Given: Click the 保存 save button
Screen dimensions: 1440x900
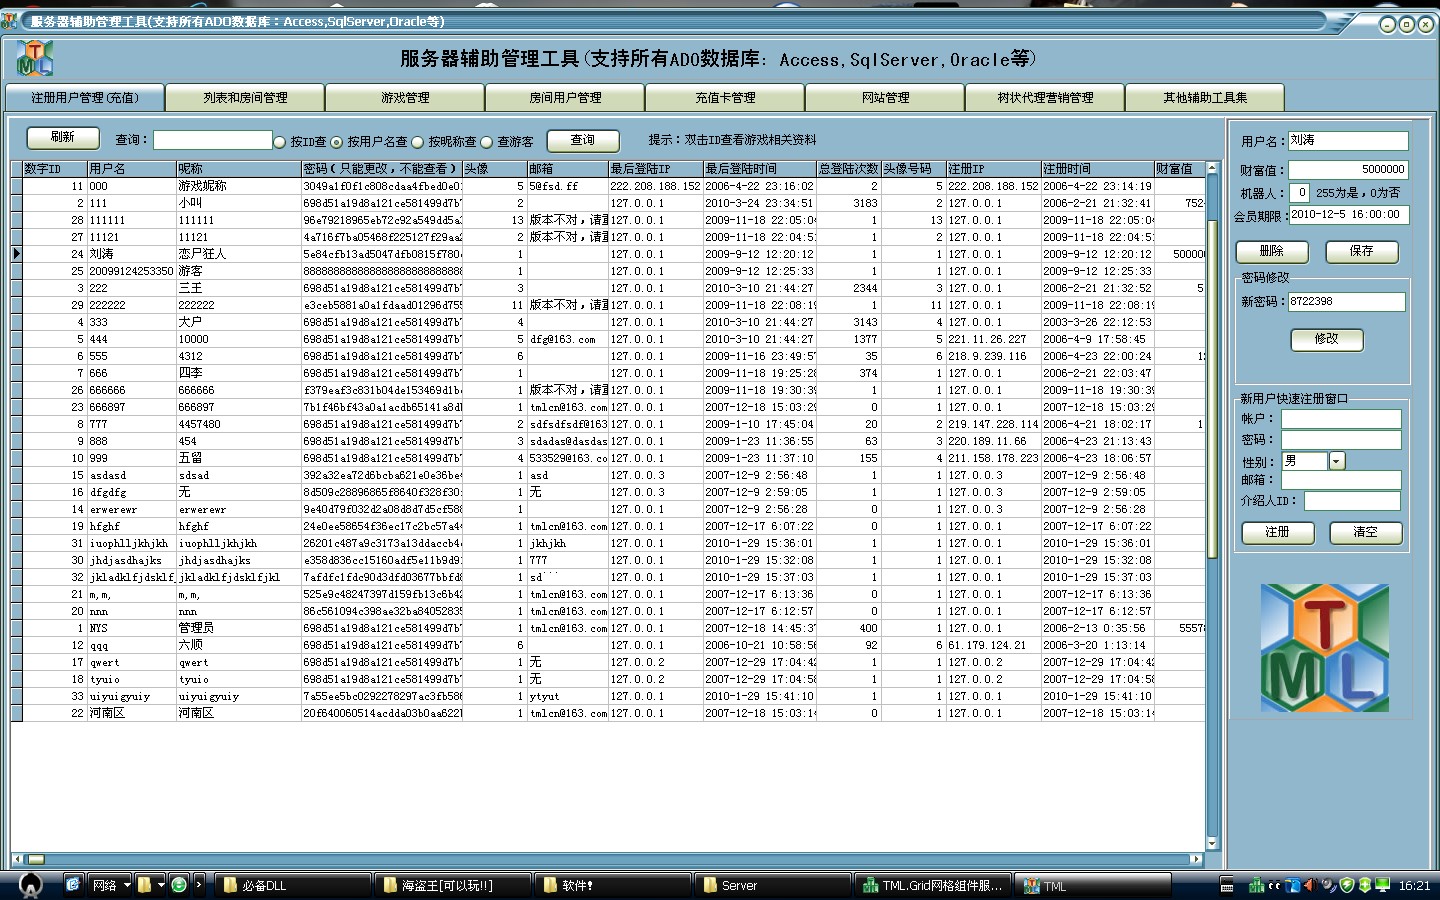Looking at the screenshot, I should pos(1362,251).
